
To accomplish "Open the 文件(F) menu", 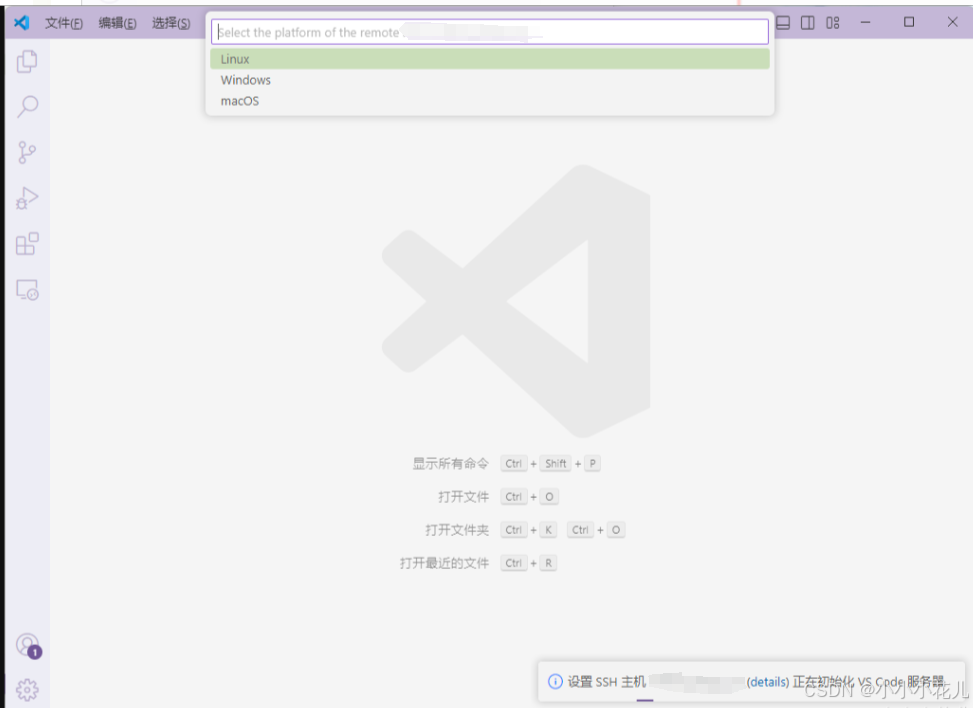I will click(x=63, y=23).
